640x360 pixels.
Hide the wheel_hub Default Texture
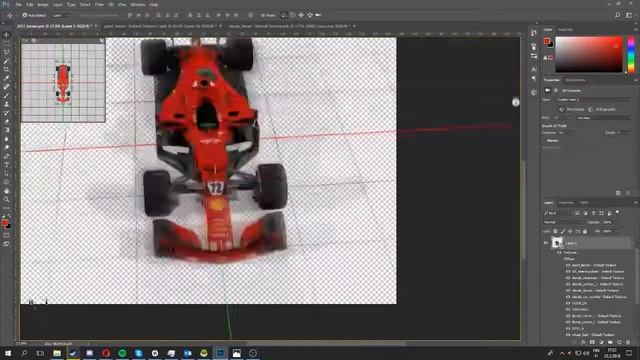(x=568, y=335)
